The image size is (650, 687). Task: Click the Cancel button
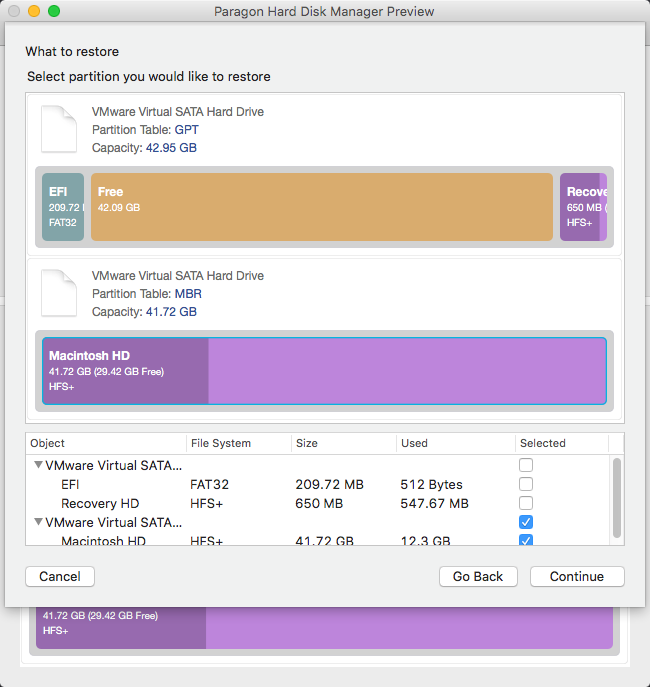60,577
